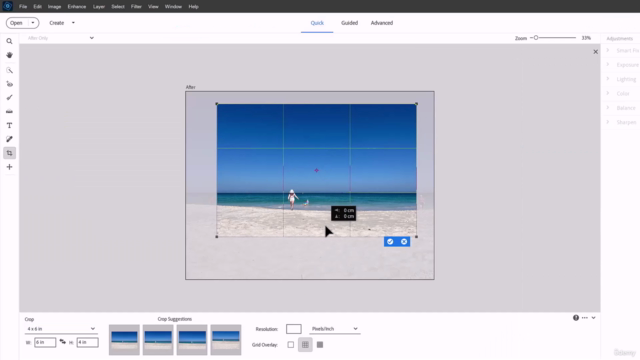Switch to the Guided tab
The image size is (640, 360).
(349, 23)
